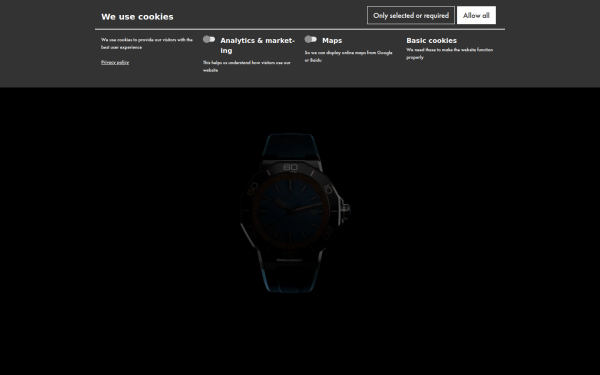Select the Basic cookies heading
The image size is (600, 375).
431,40
